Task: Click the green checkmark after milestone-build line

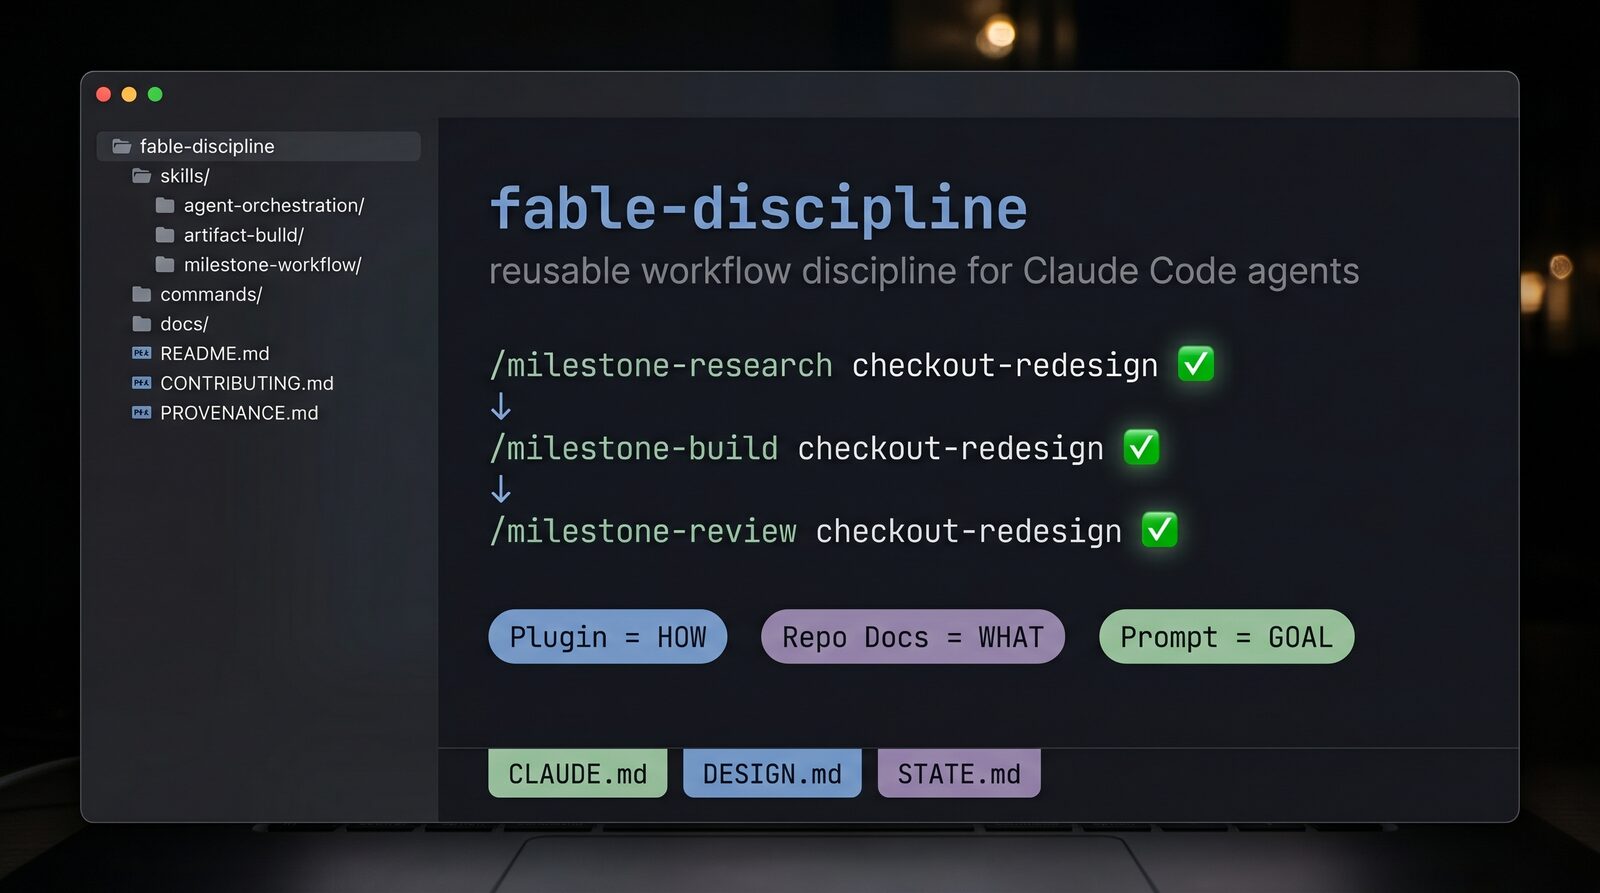Action: click(x=1142, y=447)
